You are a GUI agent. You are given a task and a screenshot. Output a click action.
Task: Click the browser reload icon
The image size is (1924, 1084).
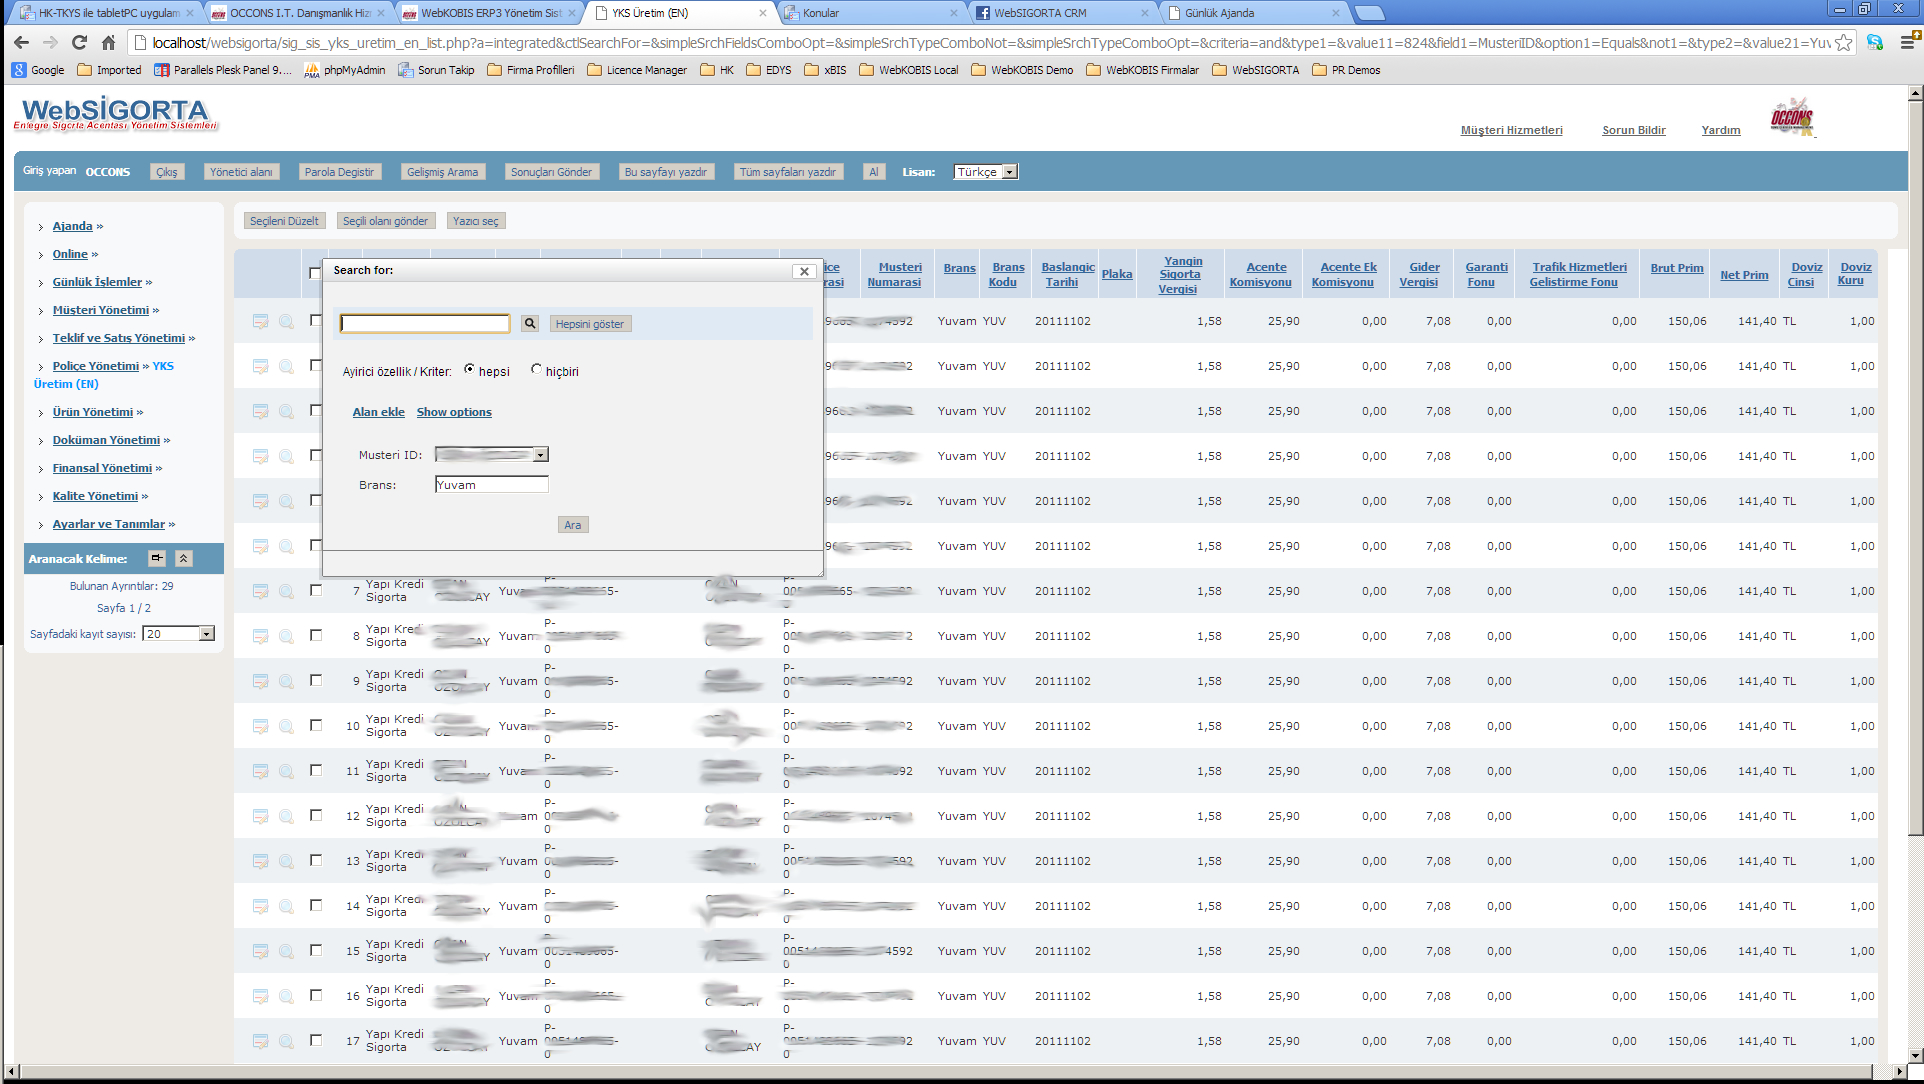pos(80,42)
